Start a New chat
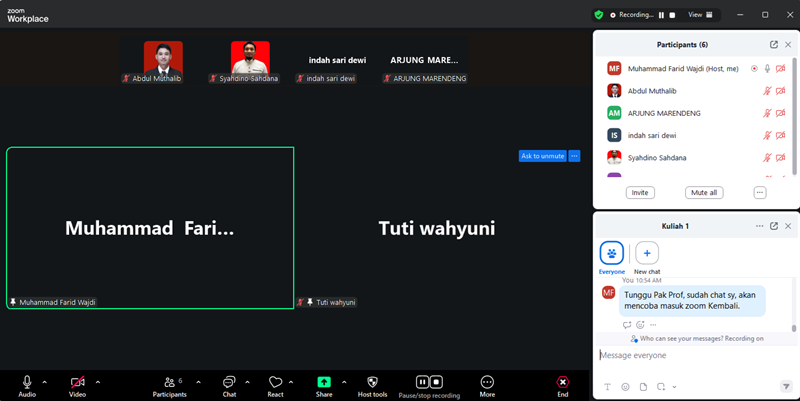 click(x=647, y=258)
